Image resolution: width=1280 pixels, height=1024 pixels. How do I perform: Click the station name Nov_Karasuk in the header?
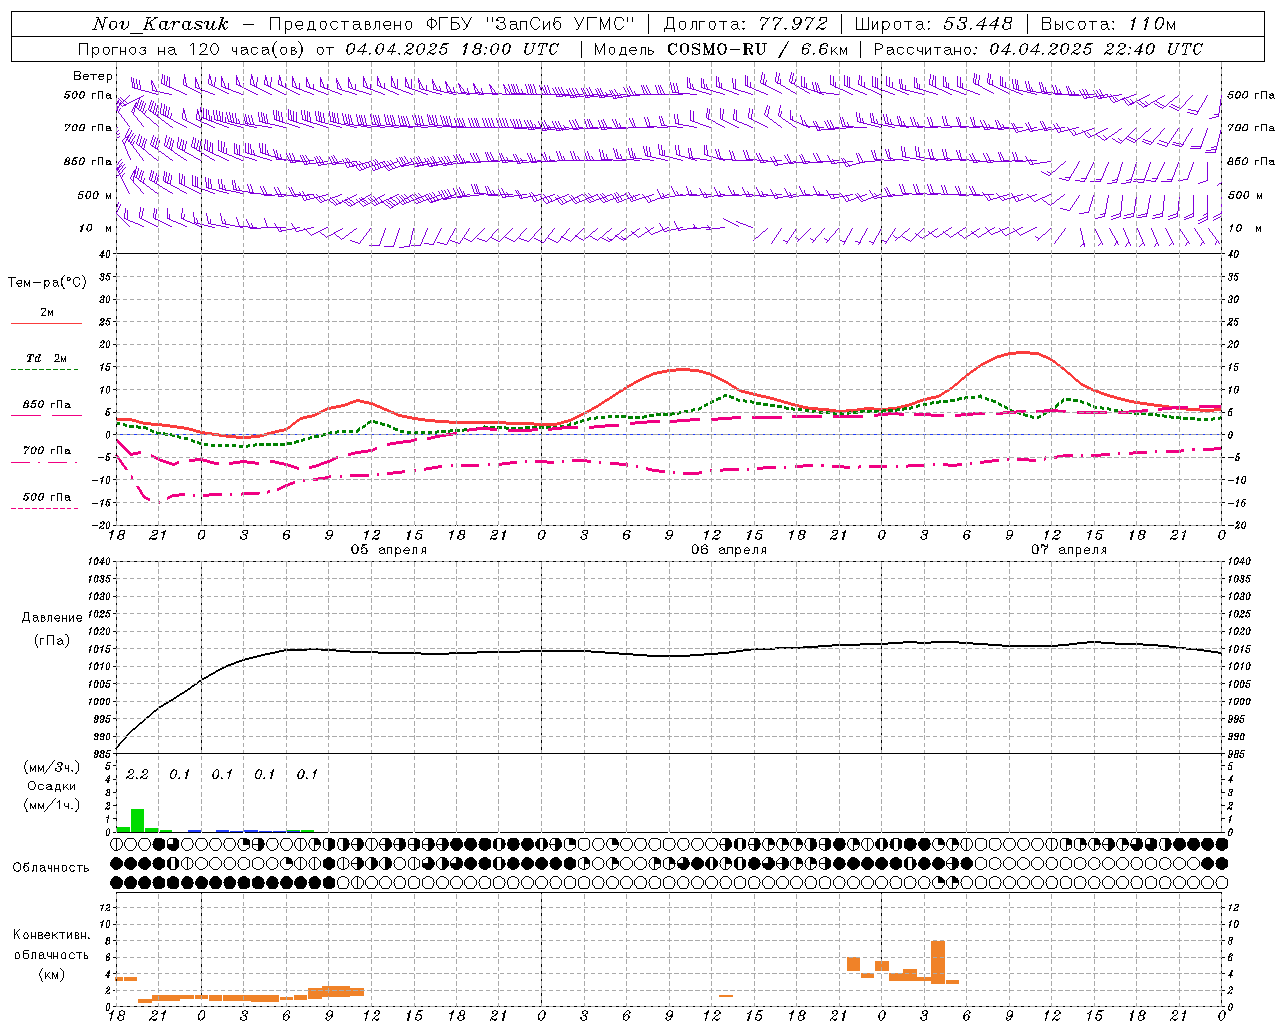point(160,24)
